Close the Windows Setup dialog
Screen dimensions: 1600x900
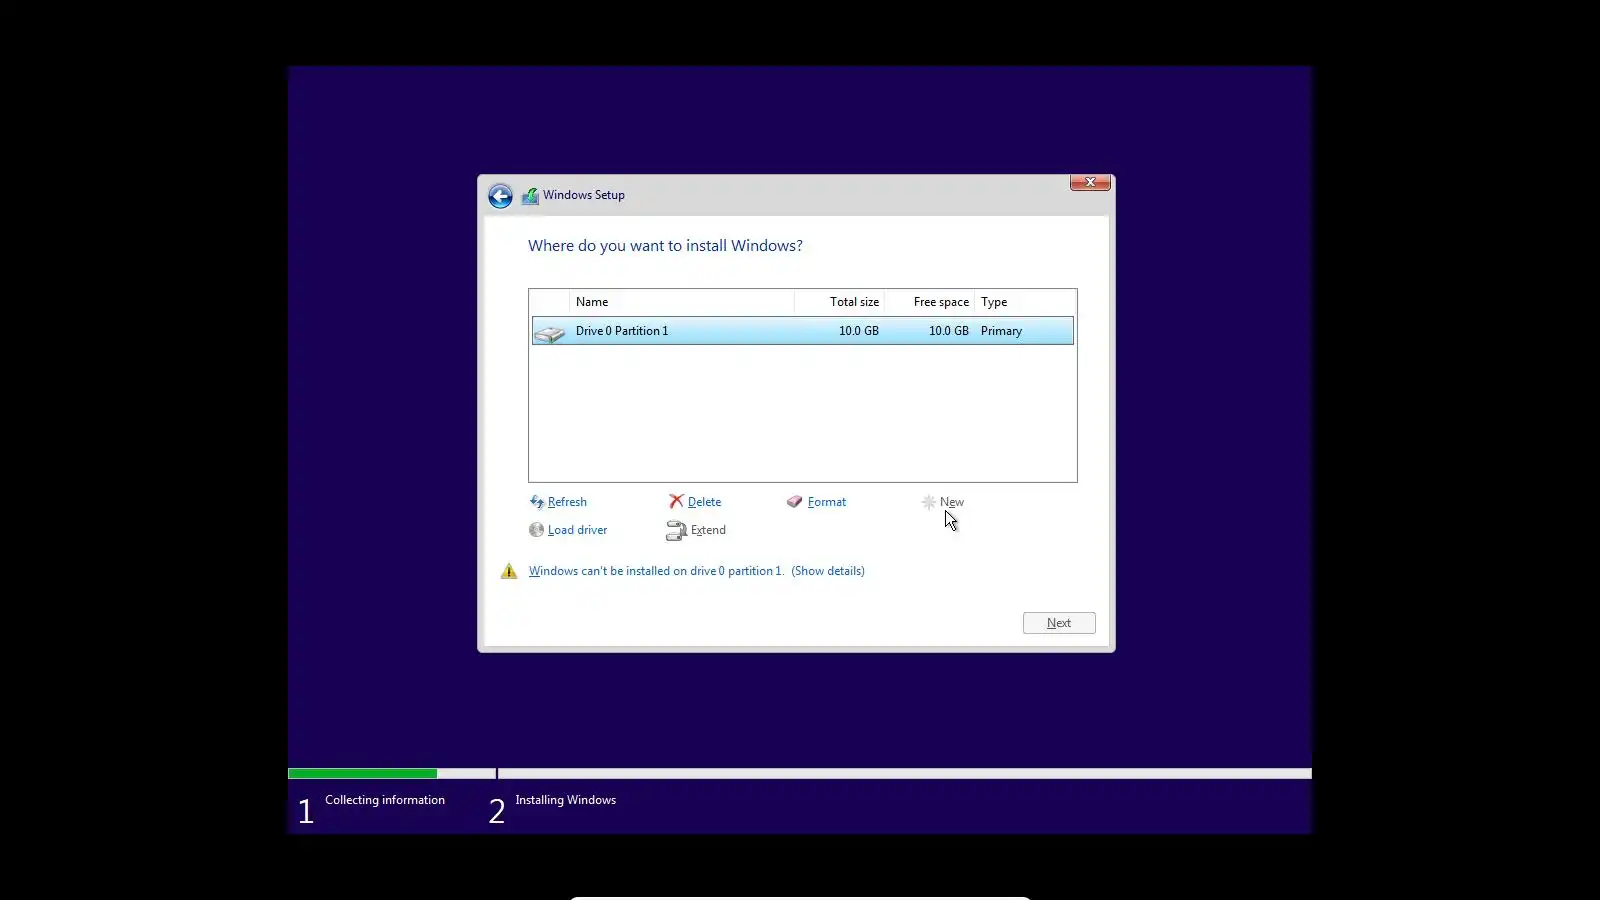pyautogui.click(x=1090, y=182)
